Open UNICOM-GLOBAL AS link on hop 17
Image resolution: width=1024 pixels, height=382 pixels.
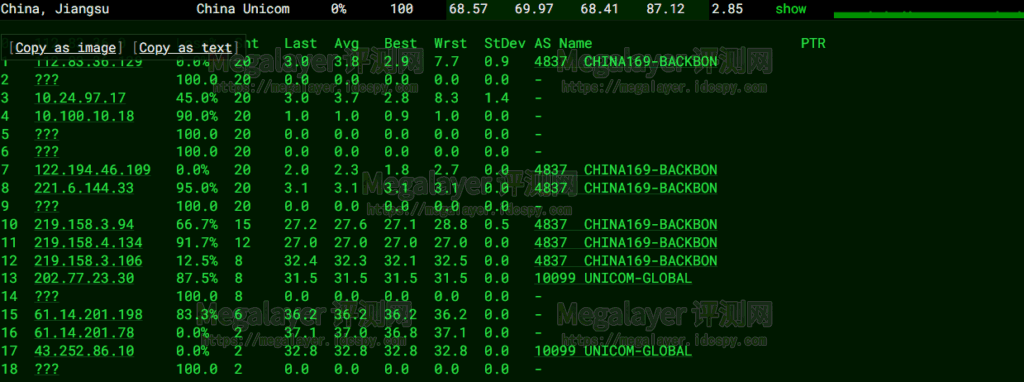point(613,351)
